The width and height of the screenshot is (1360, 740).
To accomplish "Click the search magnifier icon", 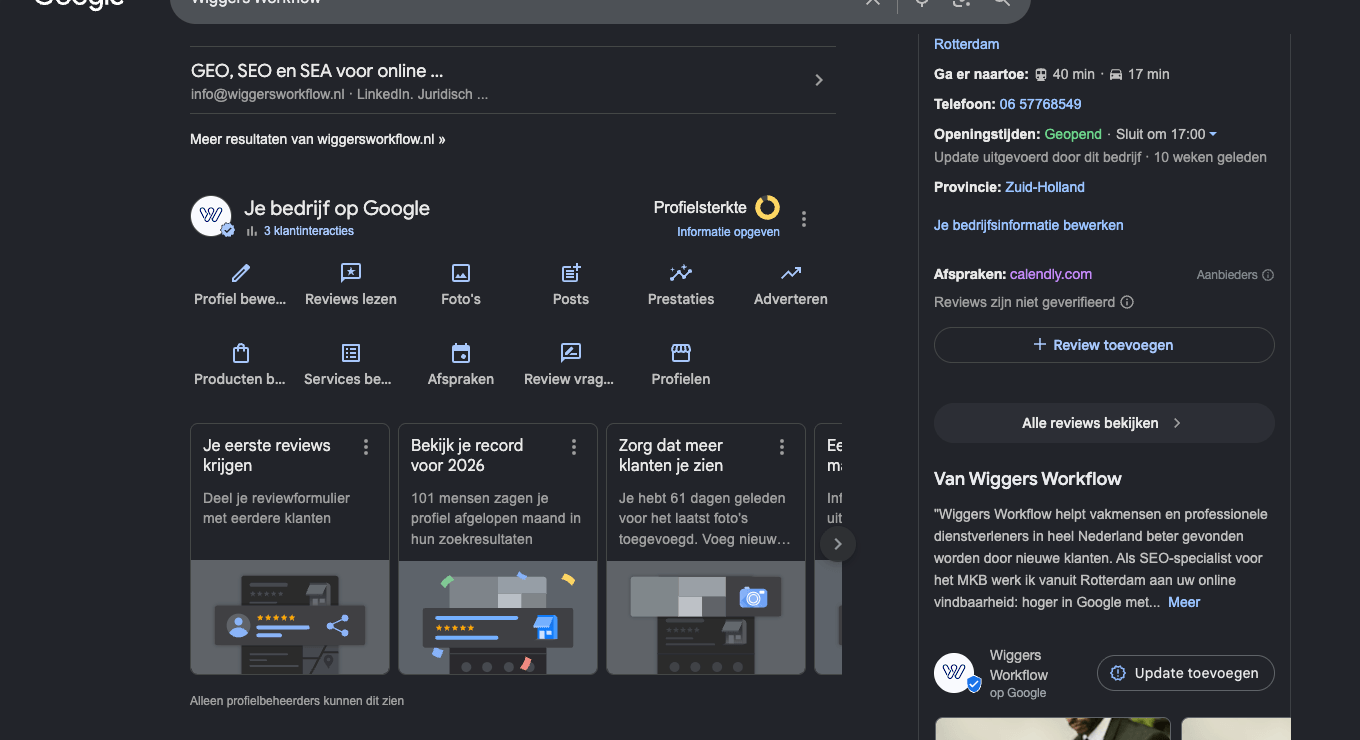I will 1001,2.
